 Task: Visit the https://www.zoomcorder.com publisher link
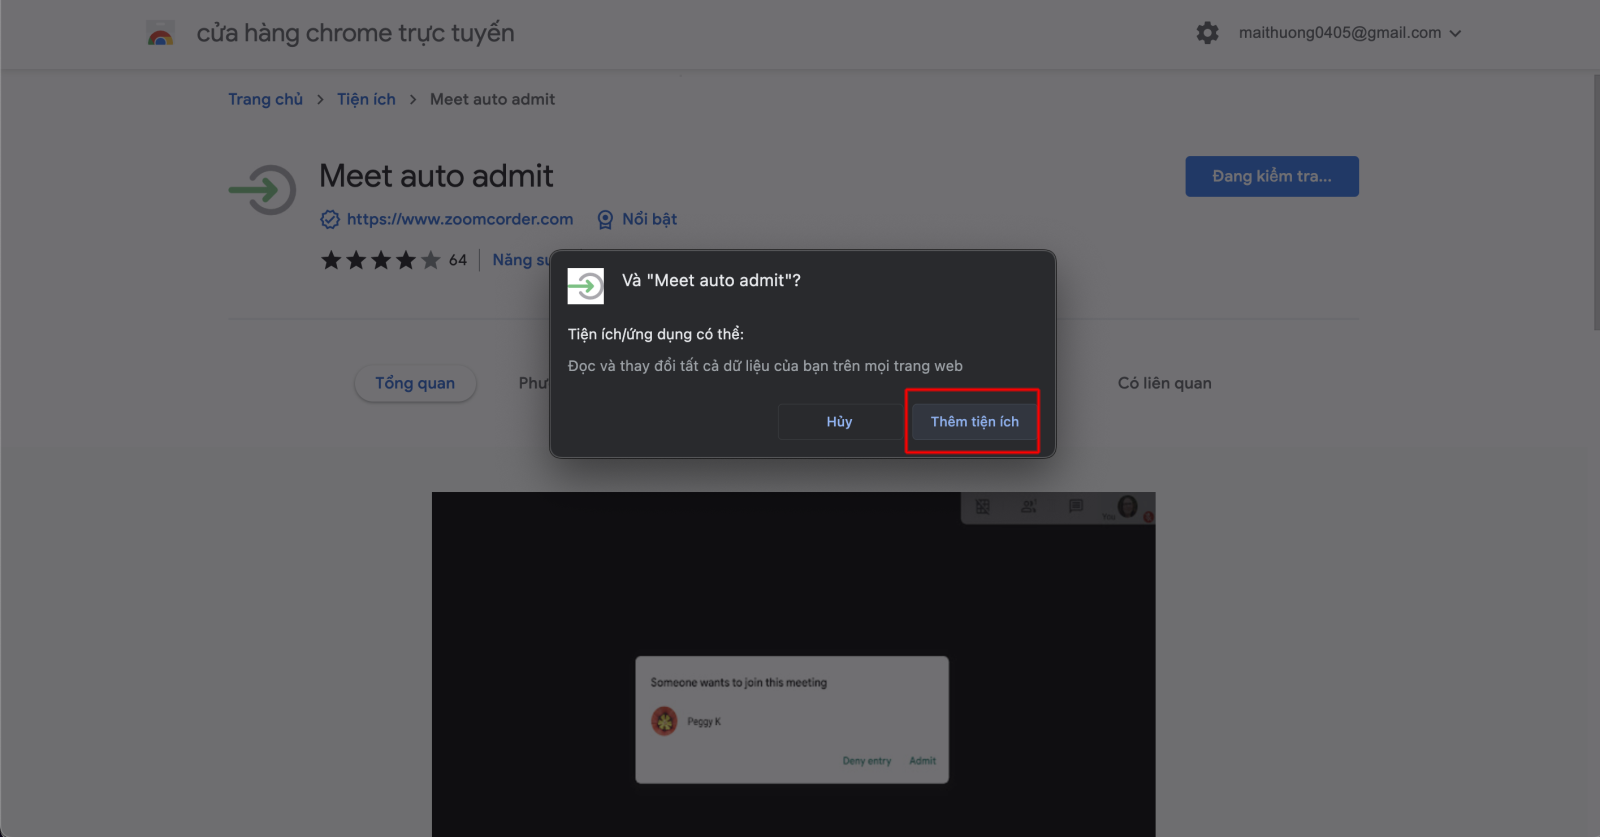pos(460,219)
